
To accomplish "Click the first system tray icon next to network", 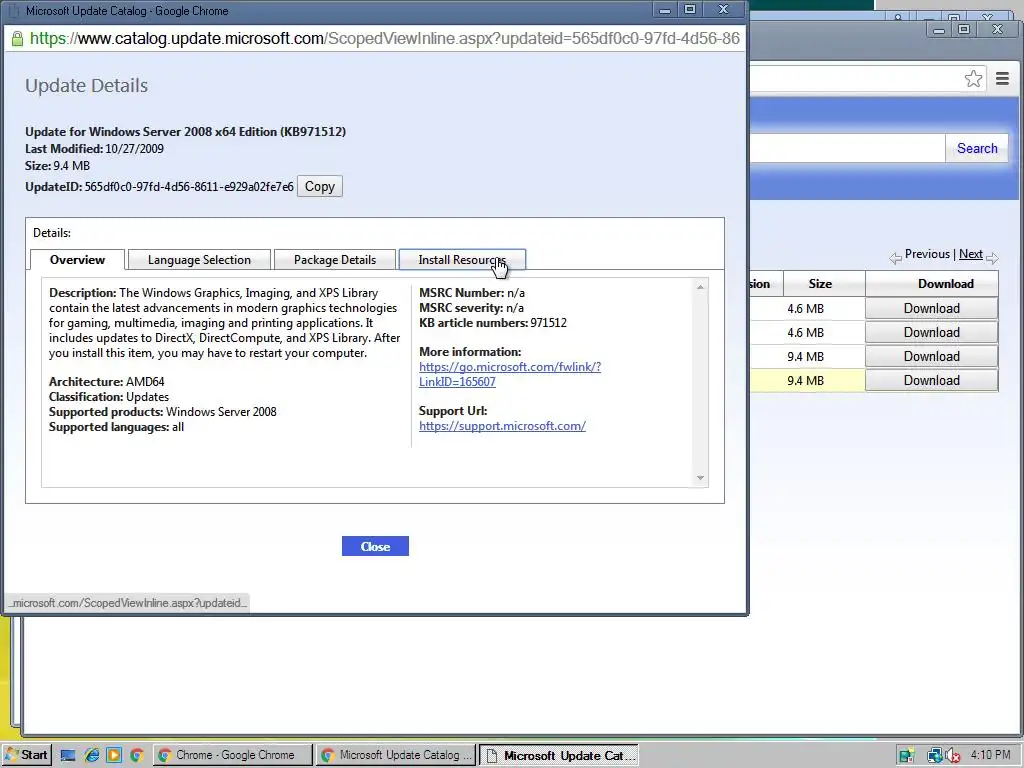I will coord(906,756).
